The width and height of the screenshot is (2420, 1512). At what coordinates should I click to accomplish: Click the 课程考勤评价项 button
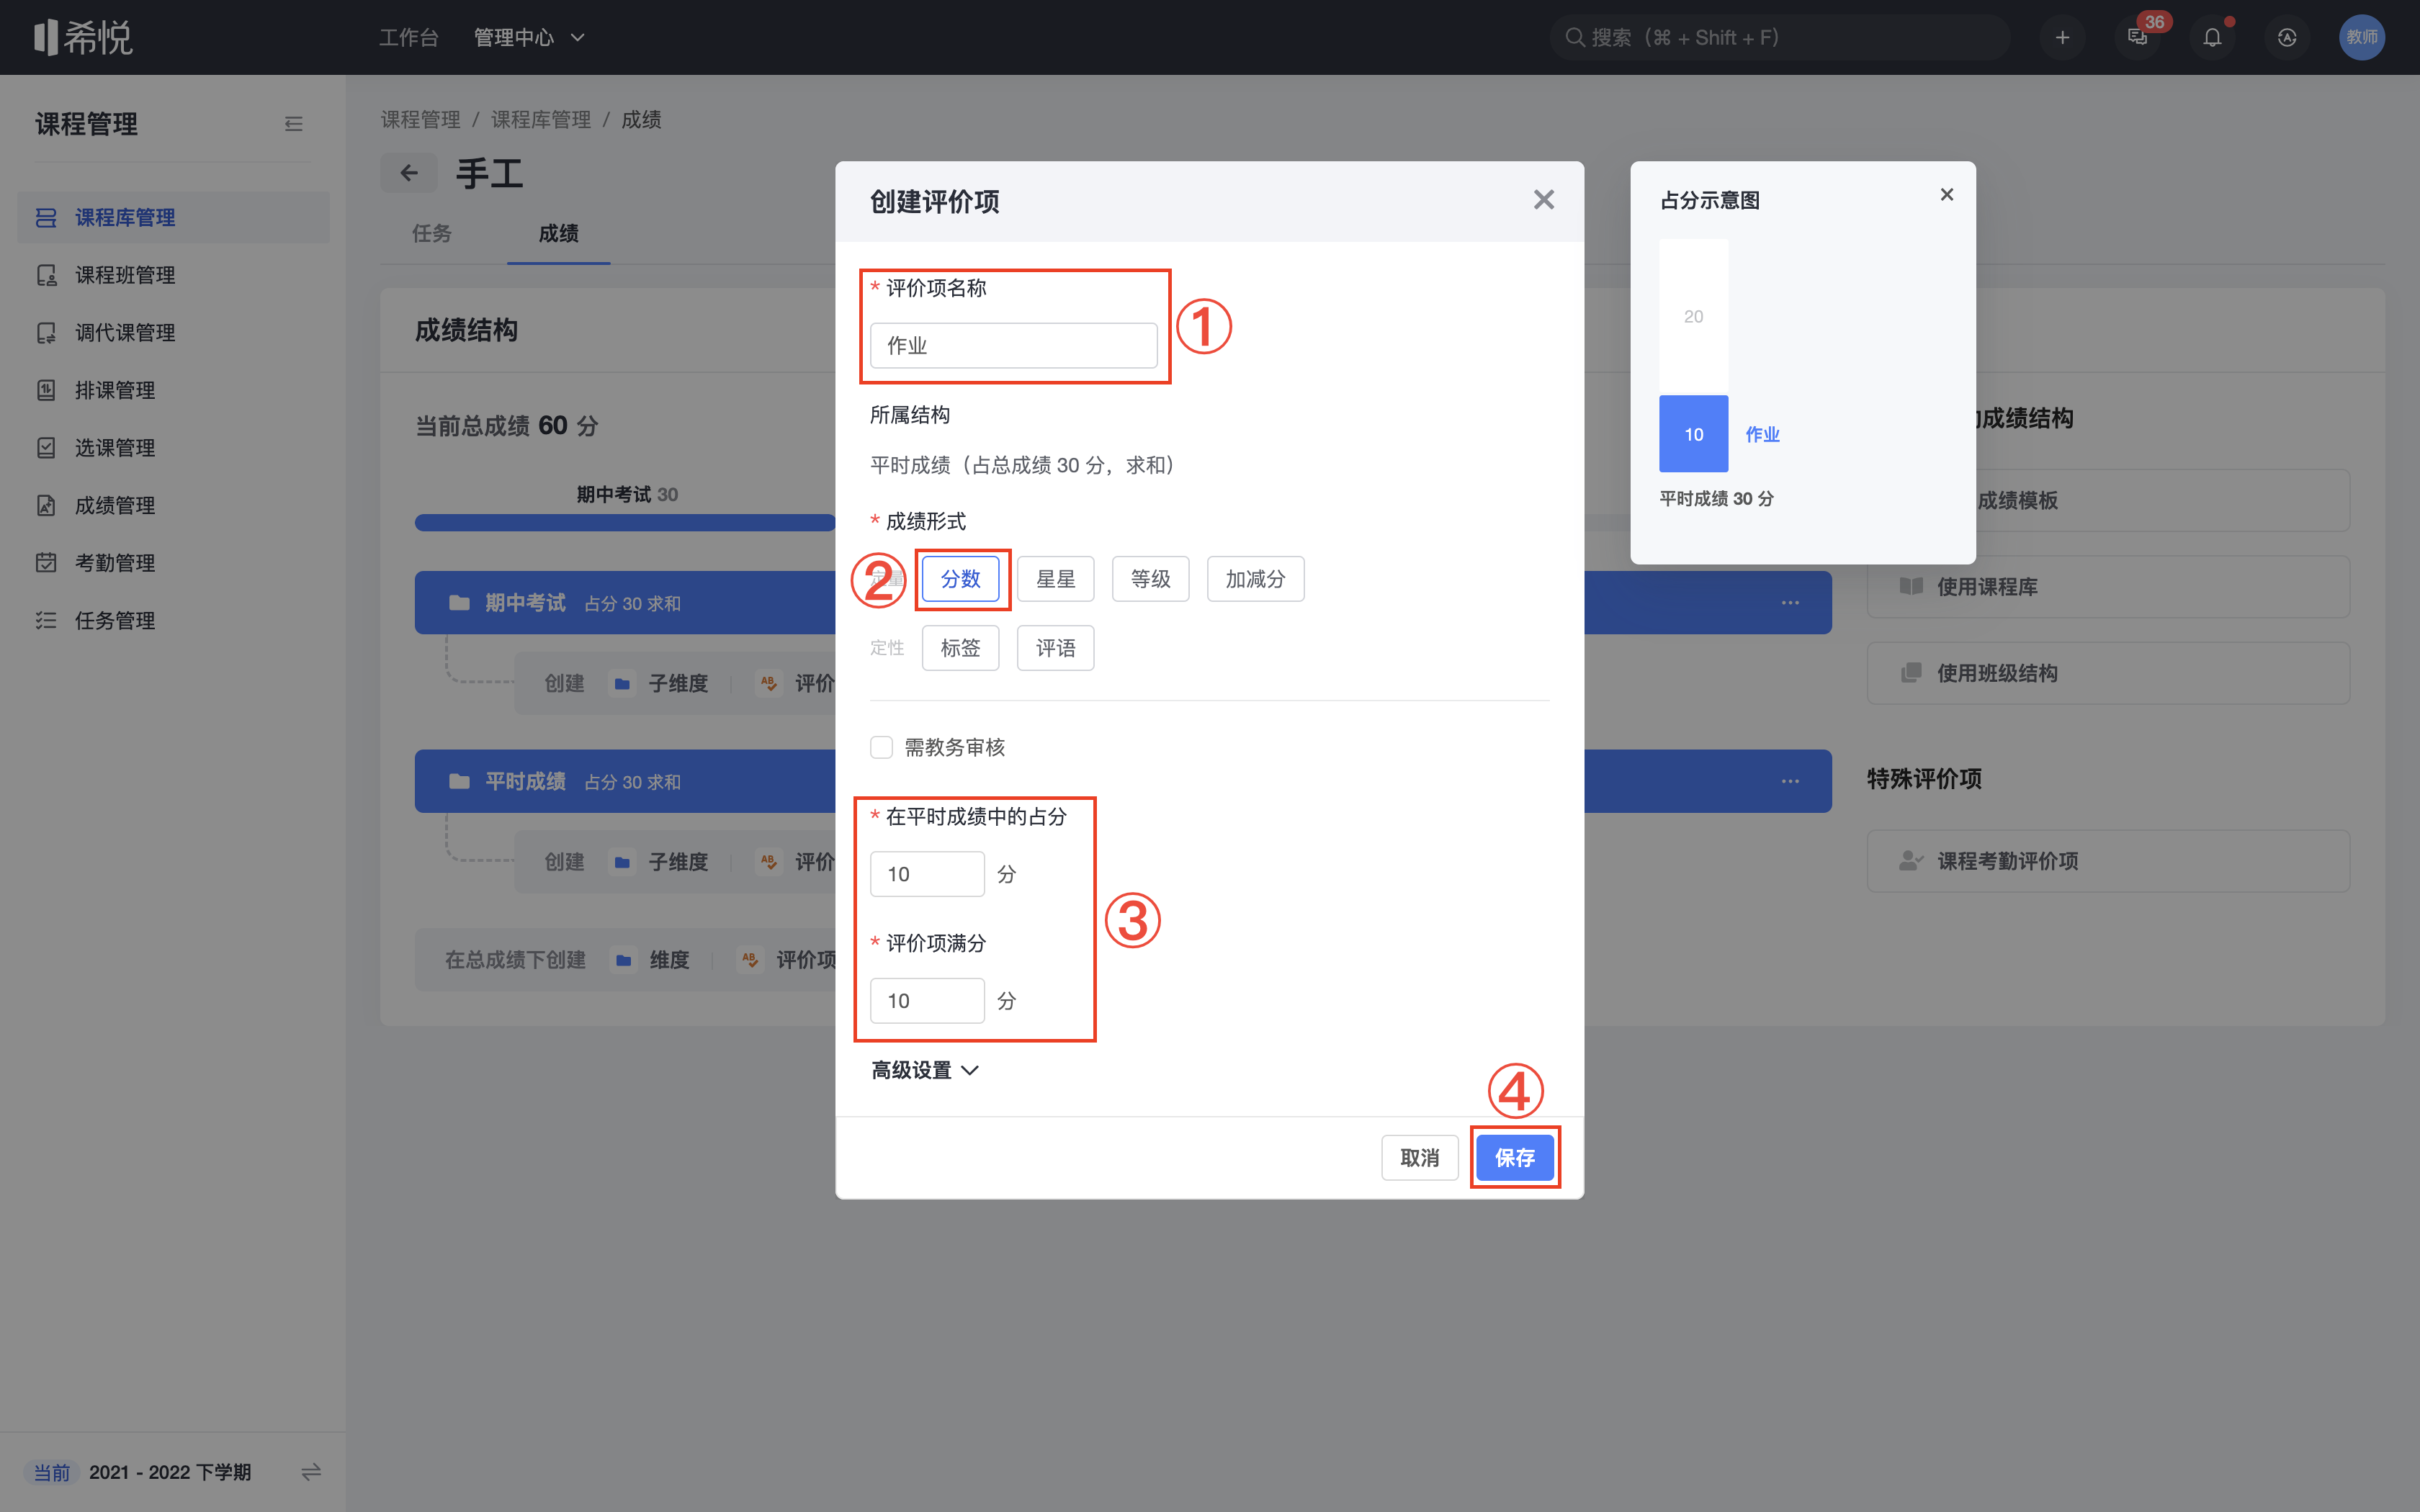2107,860
